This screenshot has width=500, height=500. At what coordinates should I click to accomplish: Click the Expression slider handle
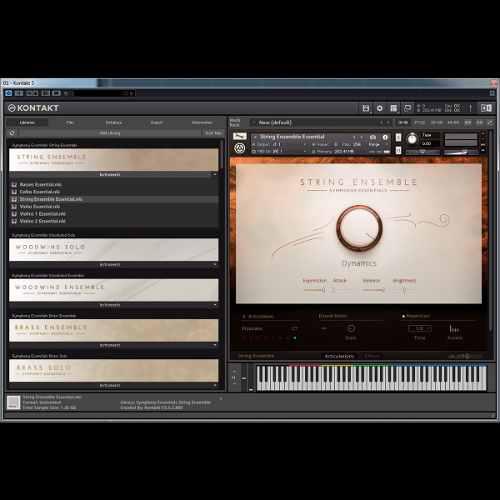(x=323, y=290)
